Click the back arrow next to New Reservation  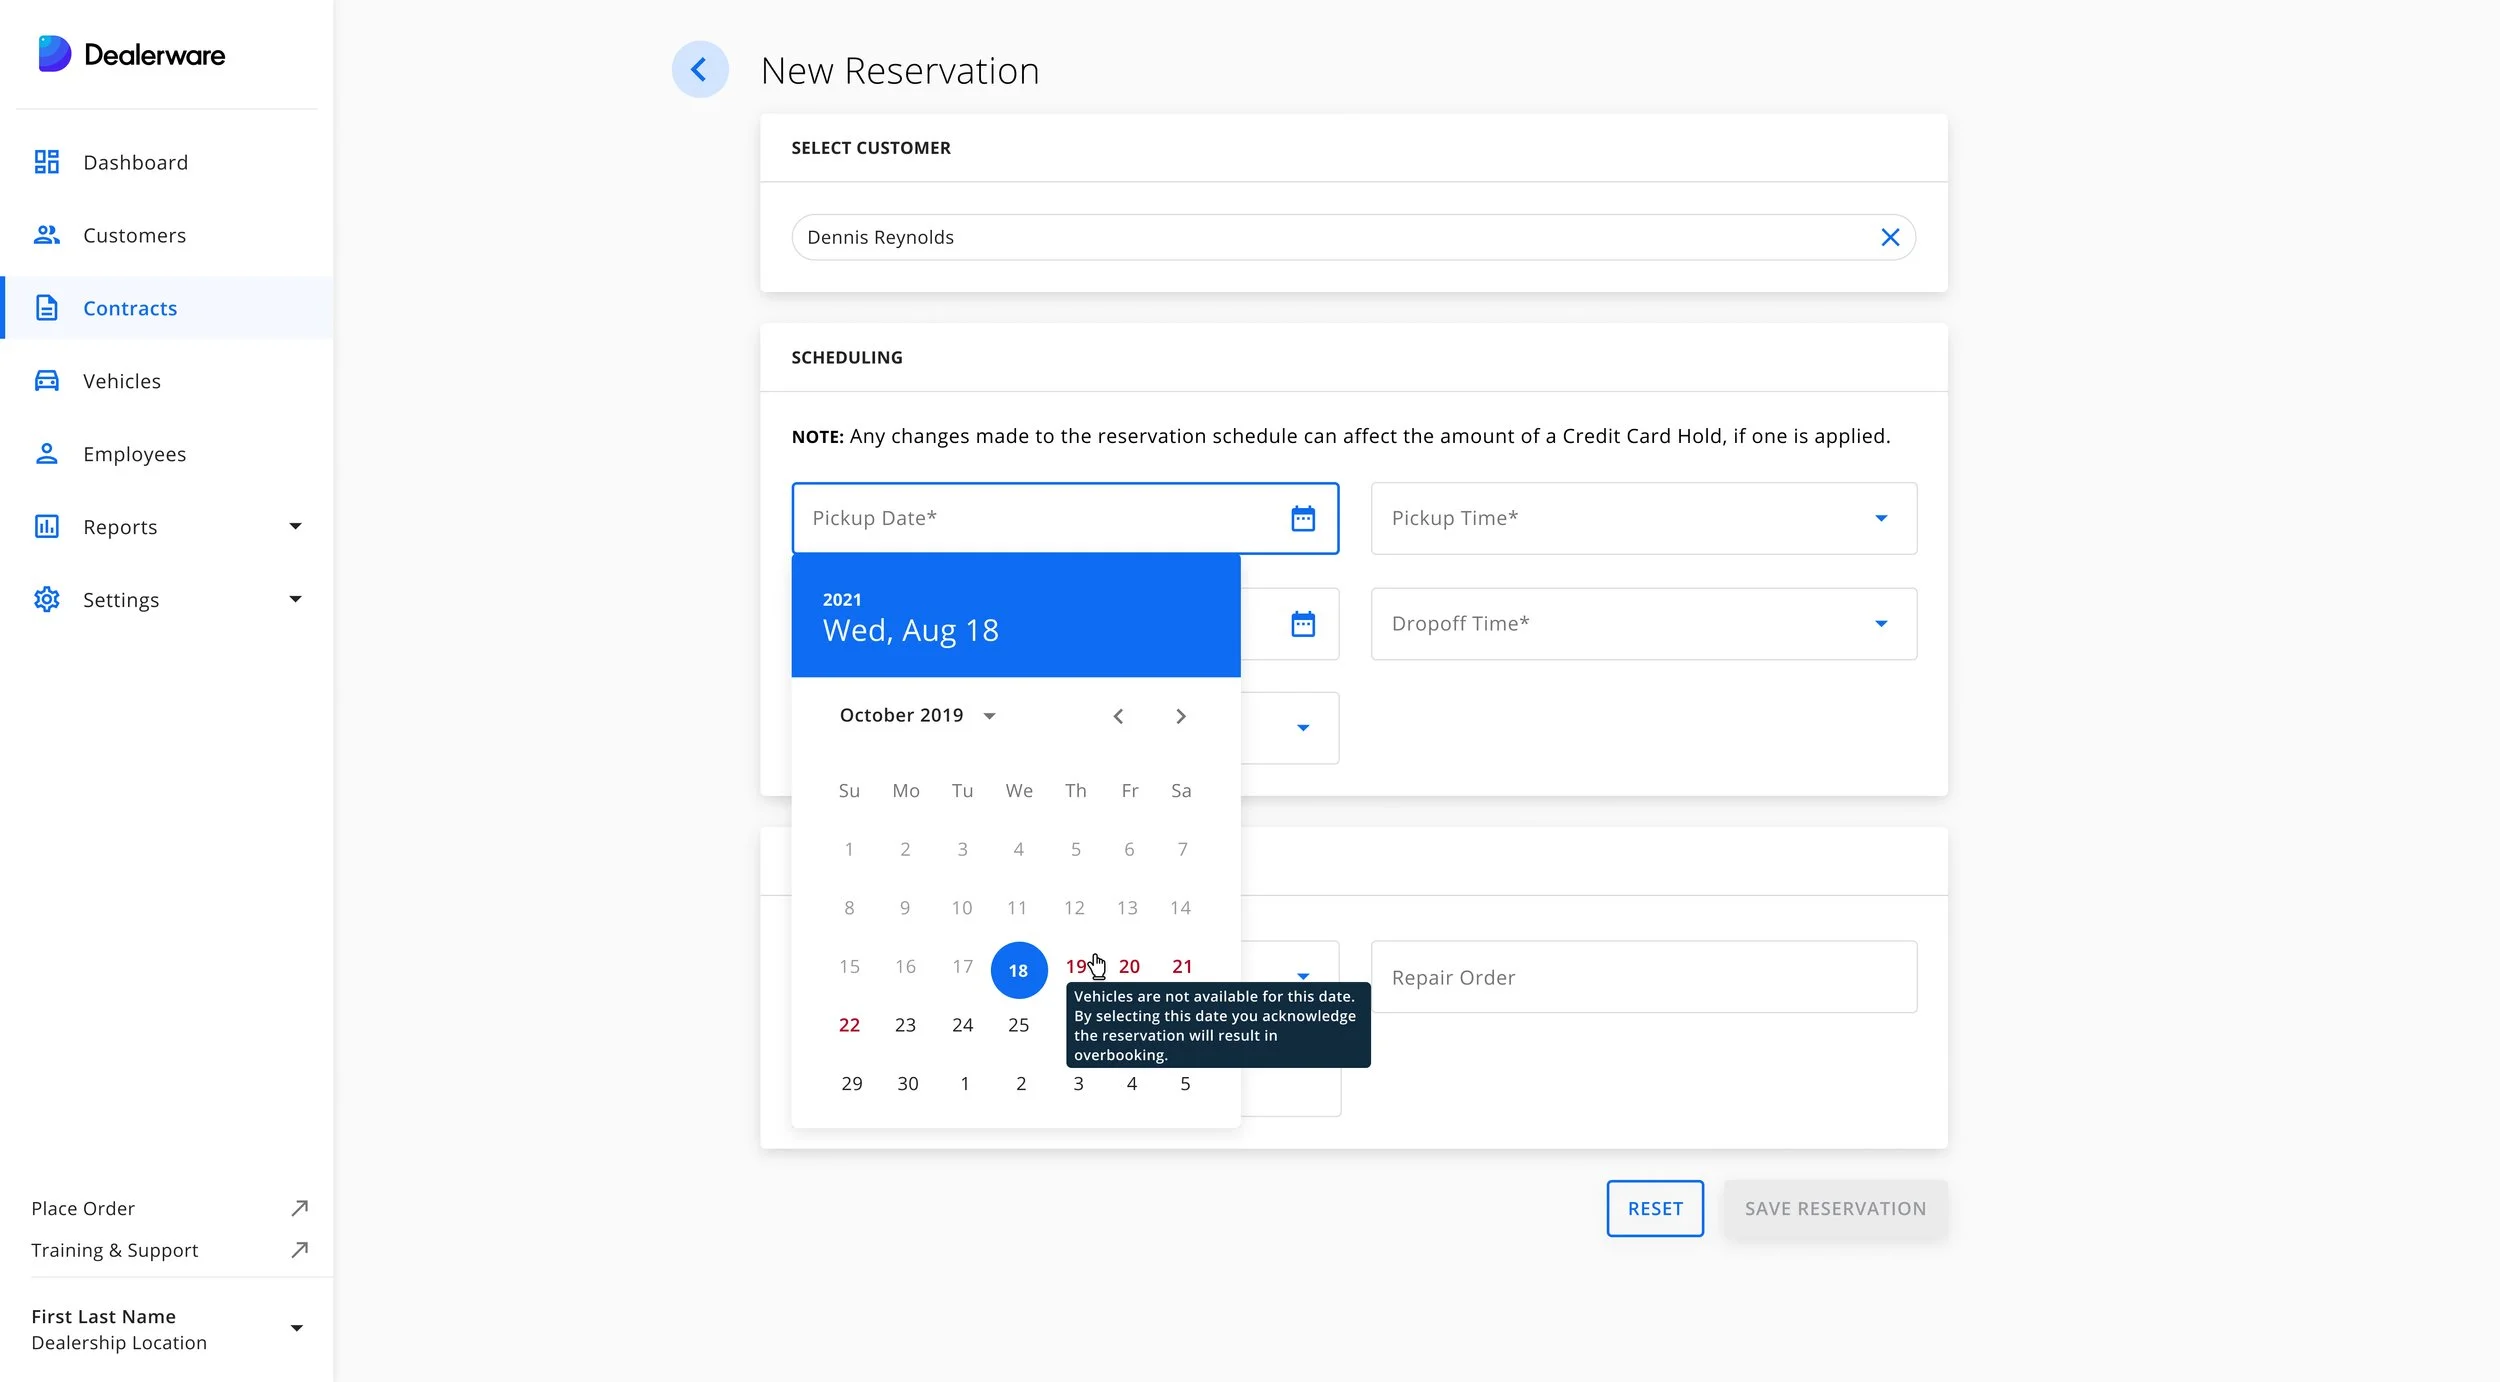click(699, 69)
